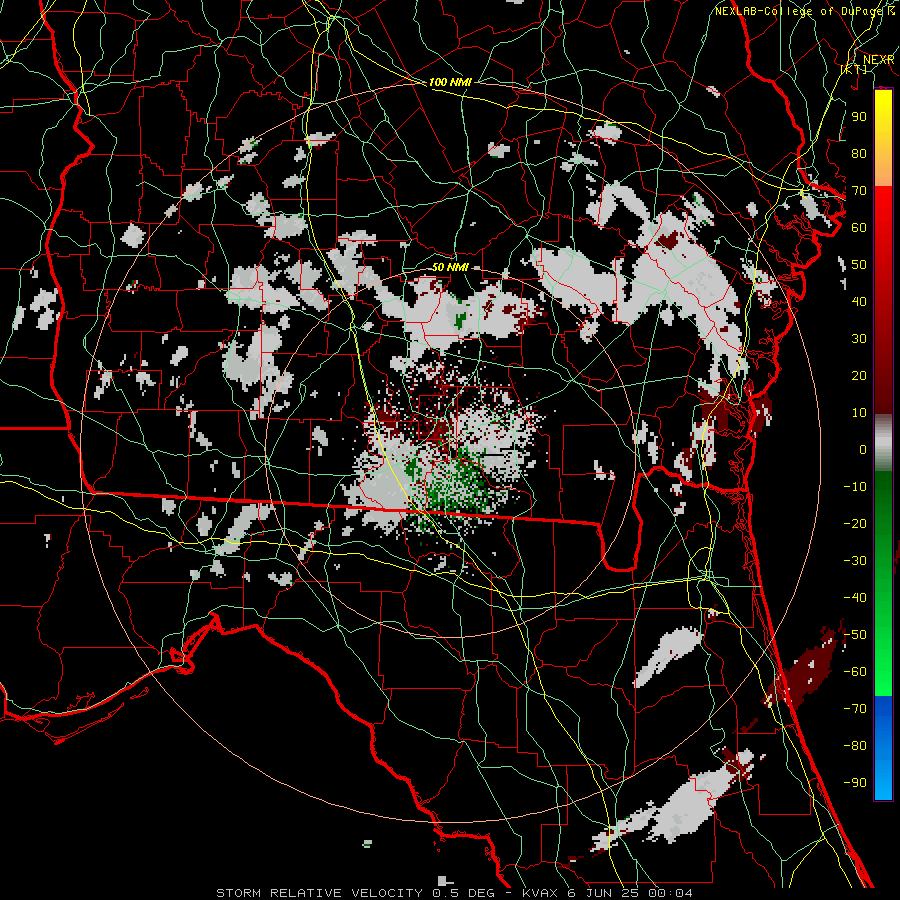Click the -30 value on velocity scale
Image resolution: width=900 pixels, height=900 pixels.
(x=855, y=561)
